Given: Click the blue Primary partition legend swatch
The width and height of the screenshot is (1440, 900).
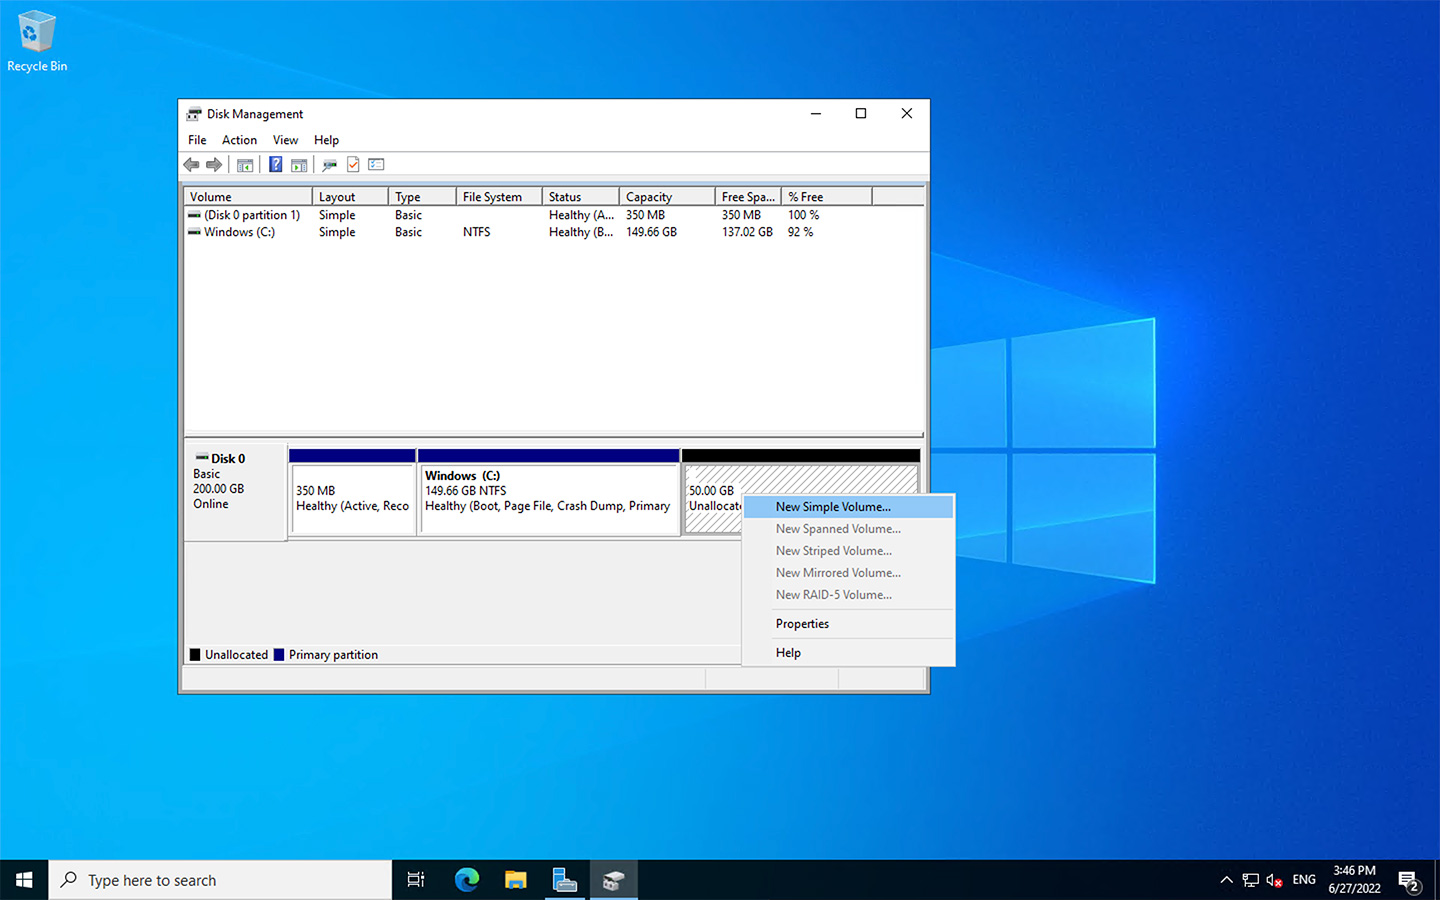Looking at the screenshot, I should coord(279,655).
